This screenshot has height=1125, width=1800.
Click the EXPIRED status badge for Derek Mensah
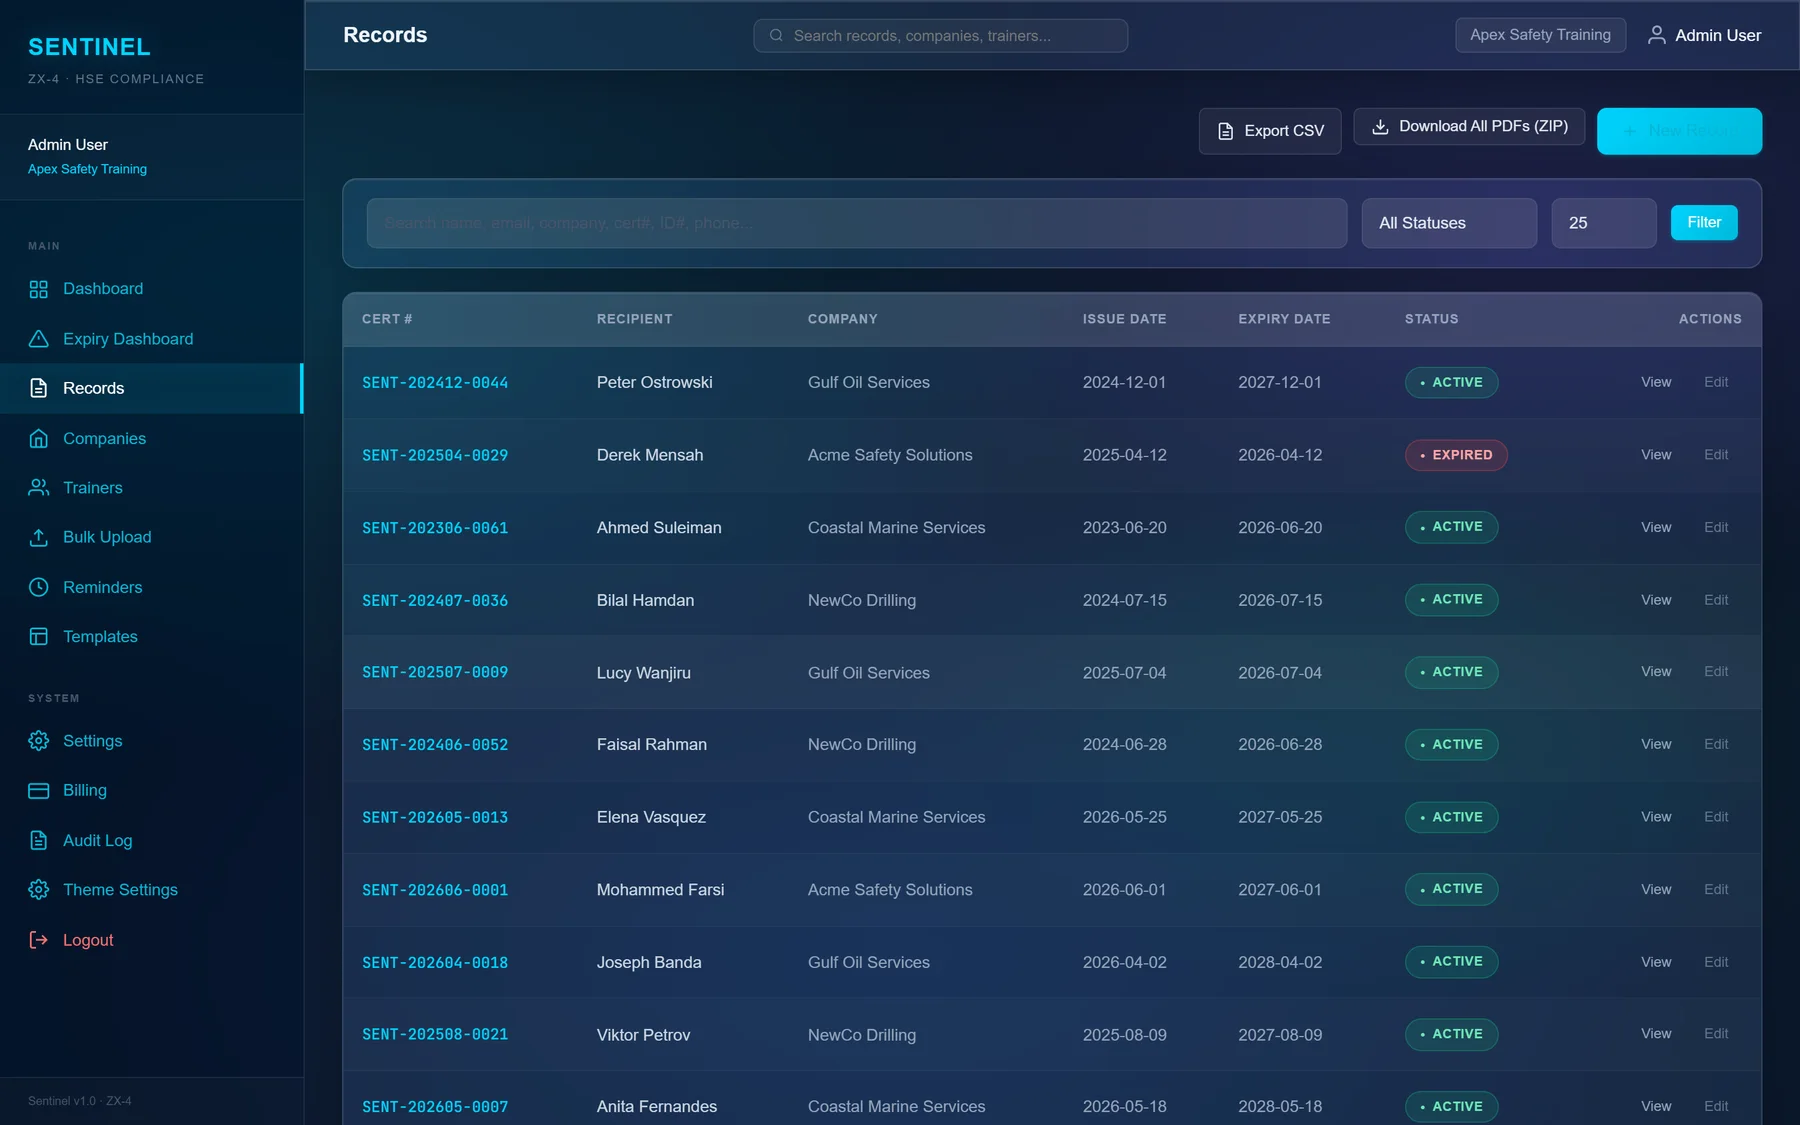tap(1456, 455)
